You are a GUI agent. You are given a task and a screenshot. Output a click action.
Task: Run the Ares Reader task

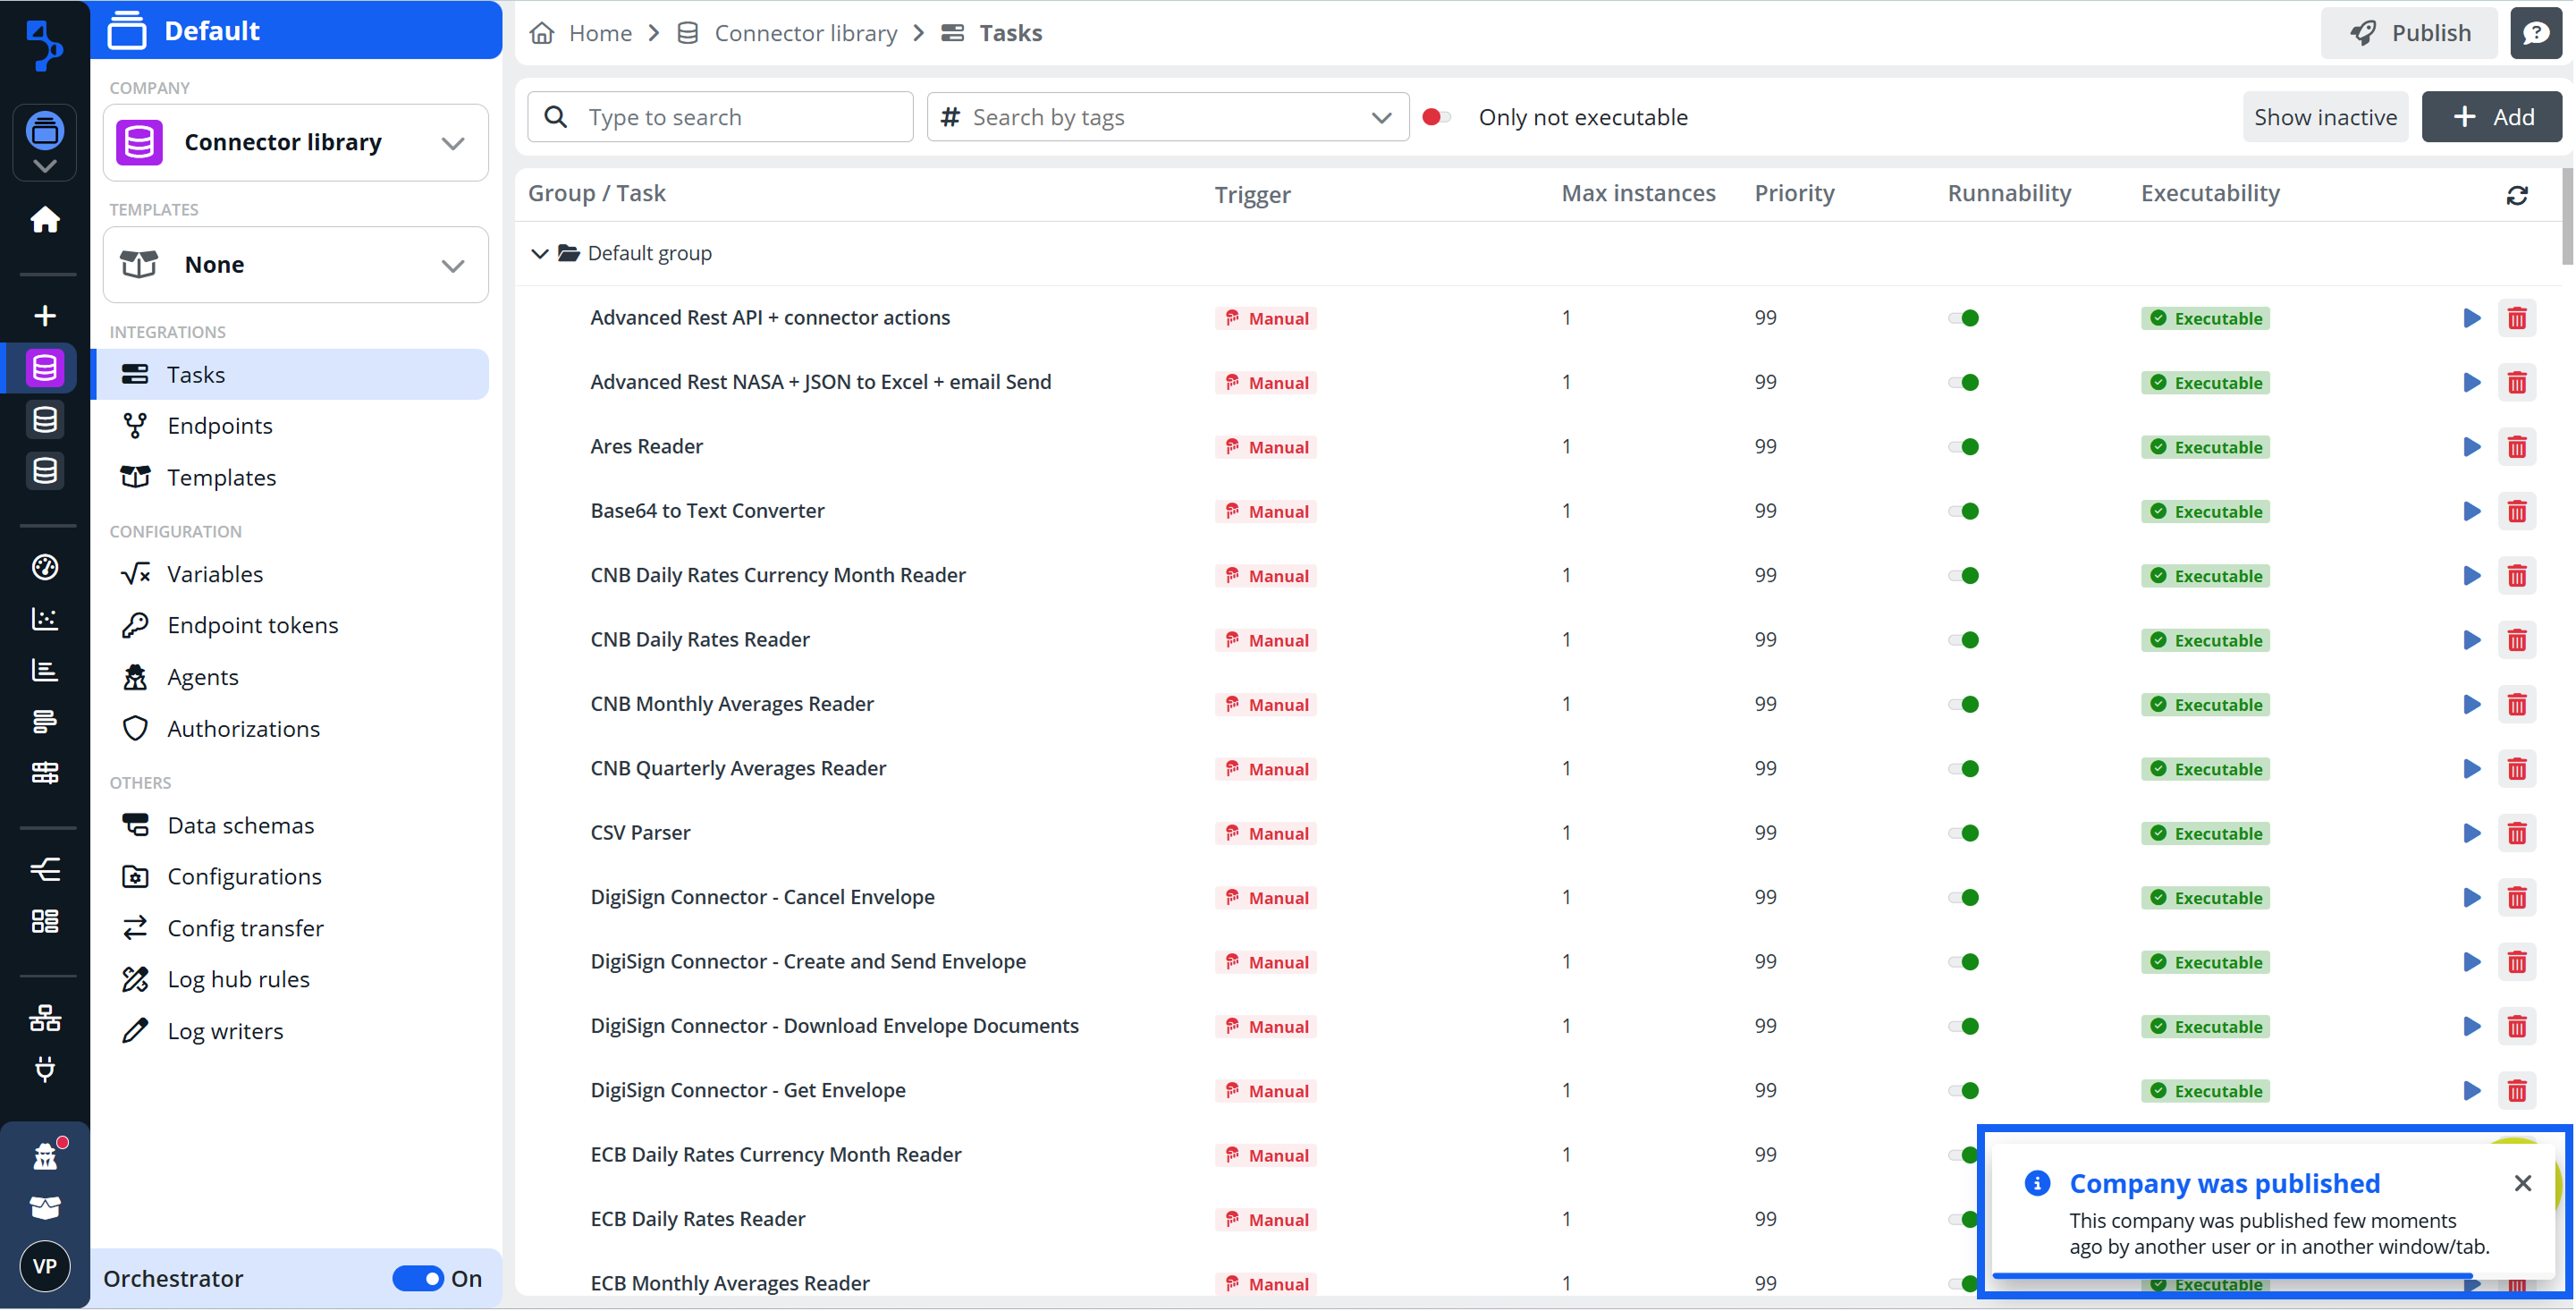pyautogui.click(x=2470, y=447)
